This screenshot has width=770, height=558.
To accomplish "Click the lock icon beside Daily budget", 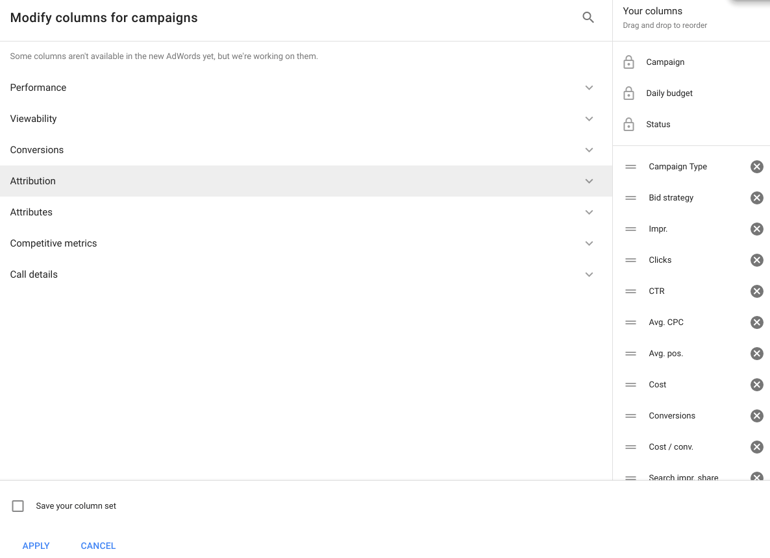I will 629,93.
